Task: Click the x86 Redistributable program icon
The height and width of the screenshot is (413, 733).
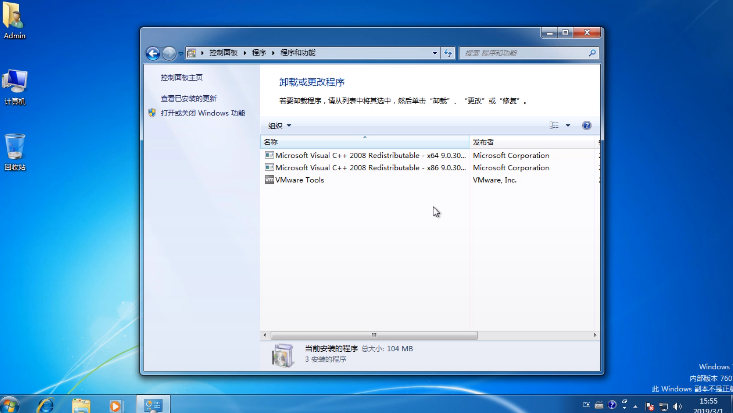Action: point(269,167)
